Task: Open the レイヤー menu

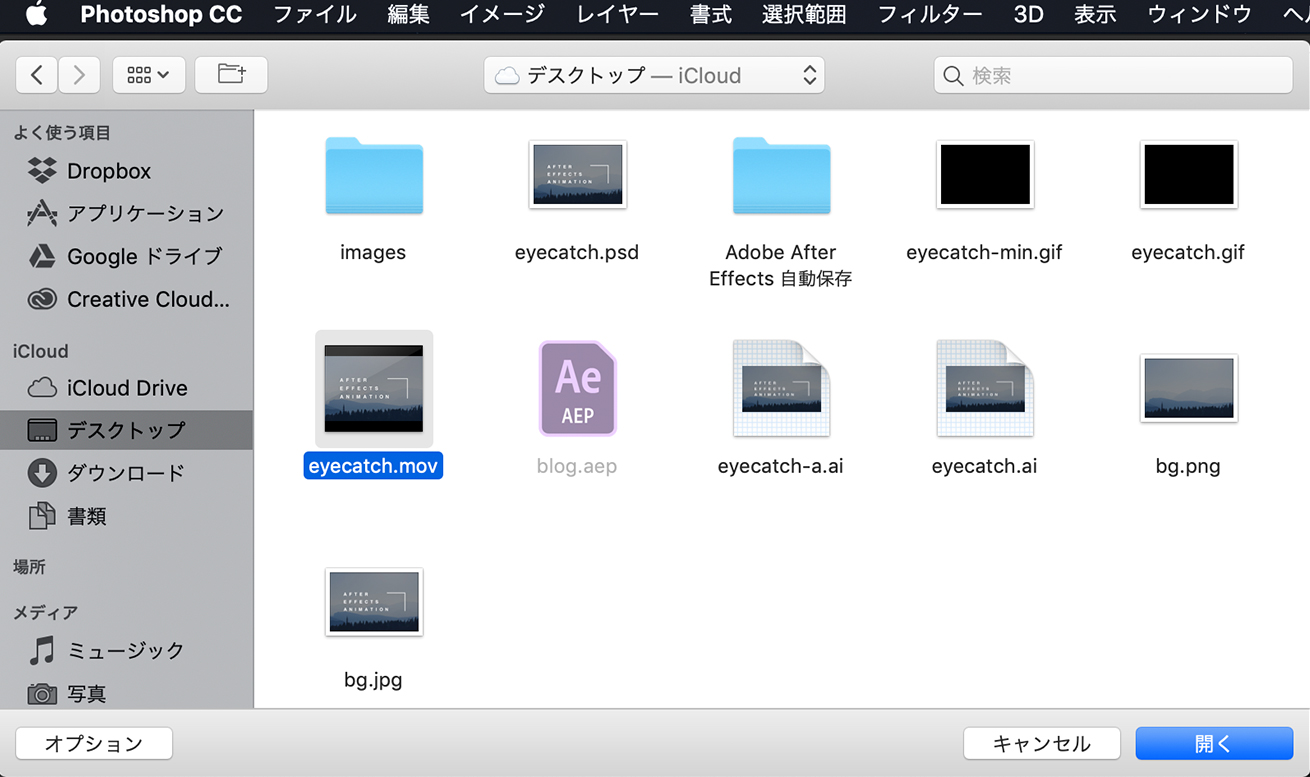Action: 618,14
